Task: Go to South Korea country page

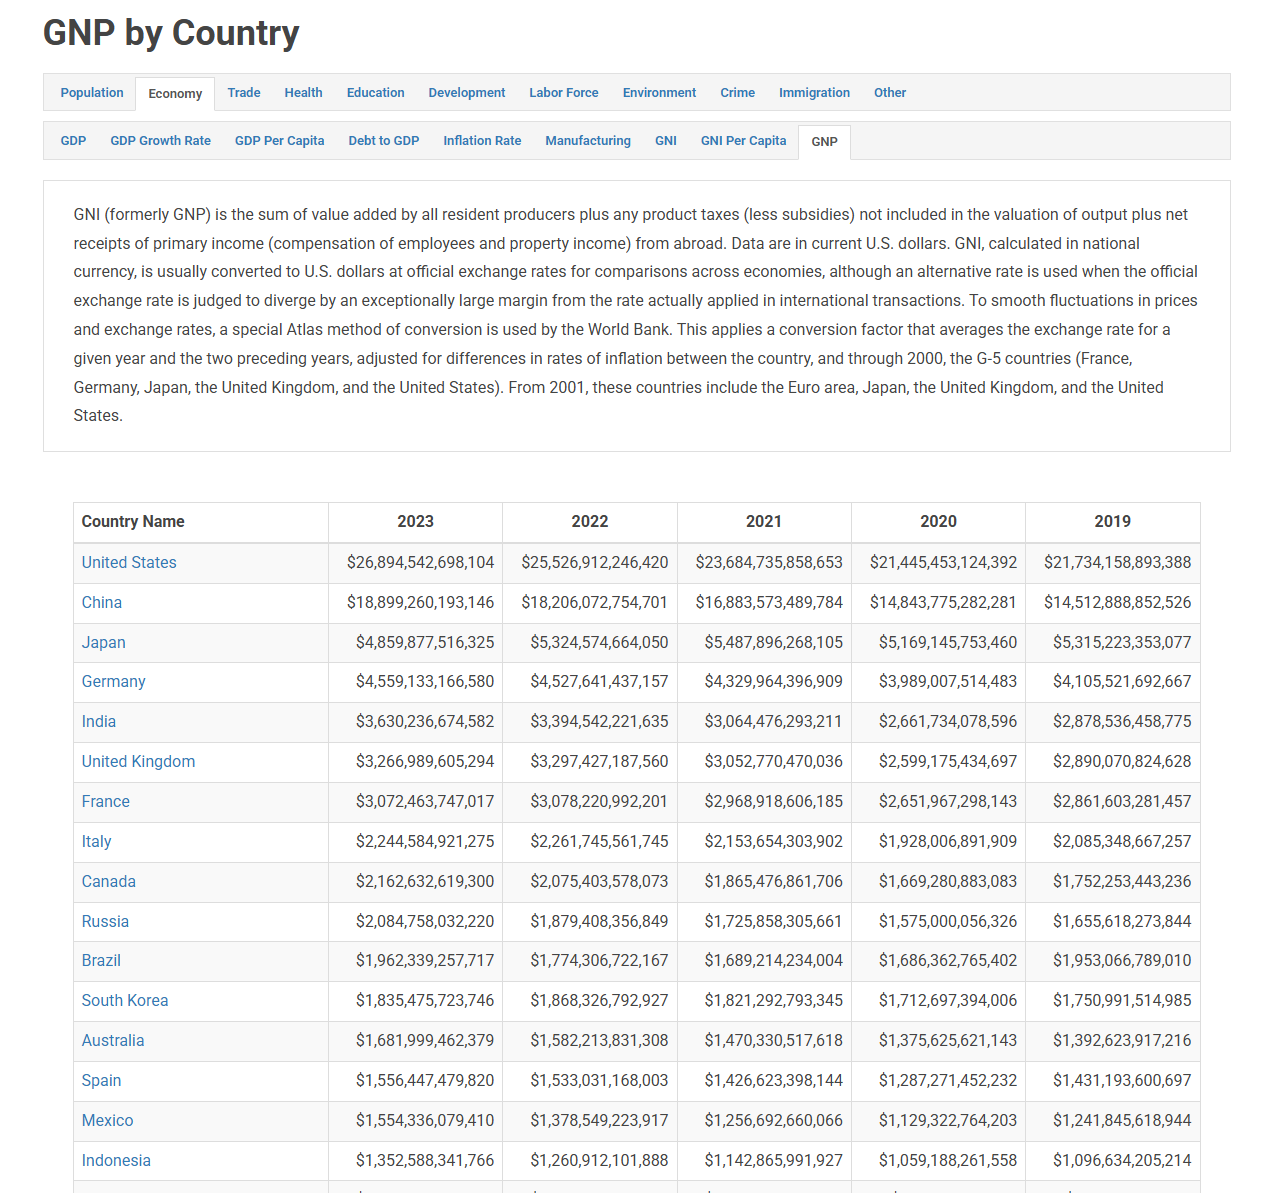Action: 125,1000
